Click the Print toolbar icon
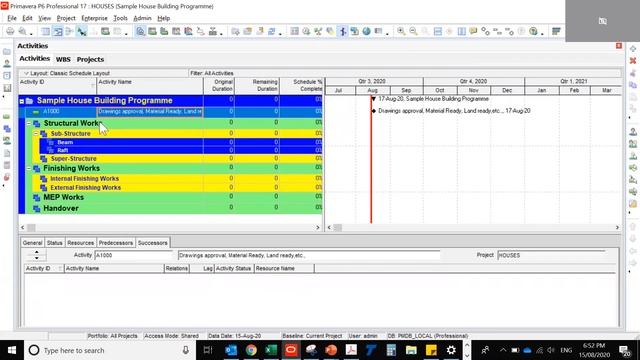640x360 pixels. pos(10,31)
